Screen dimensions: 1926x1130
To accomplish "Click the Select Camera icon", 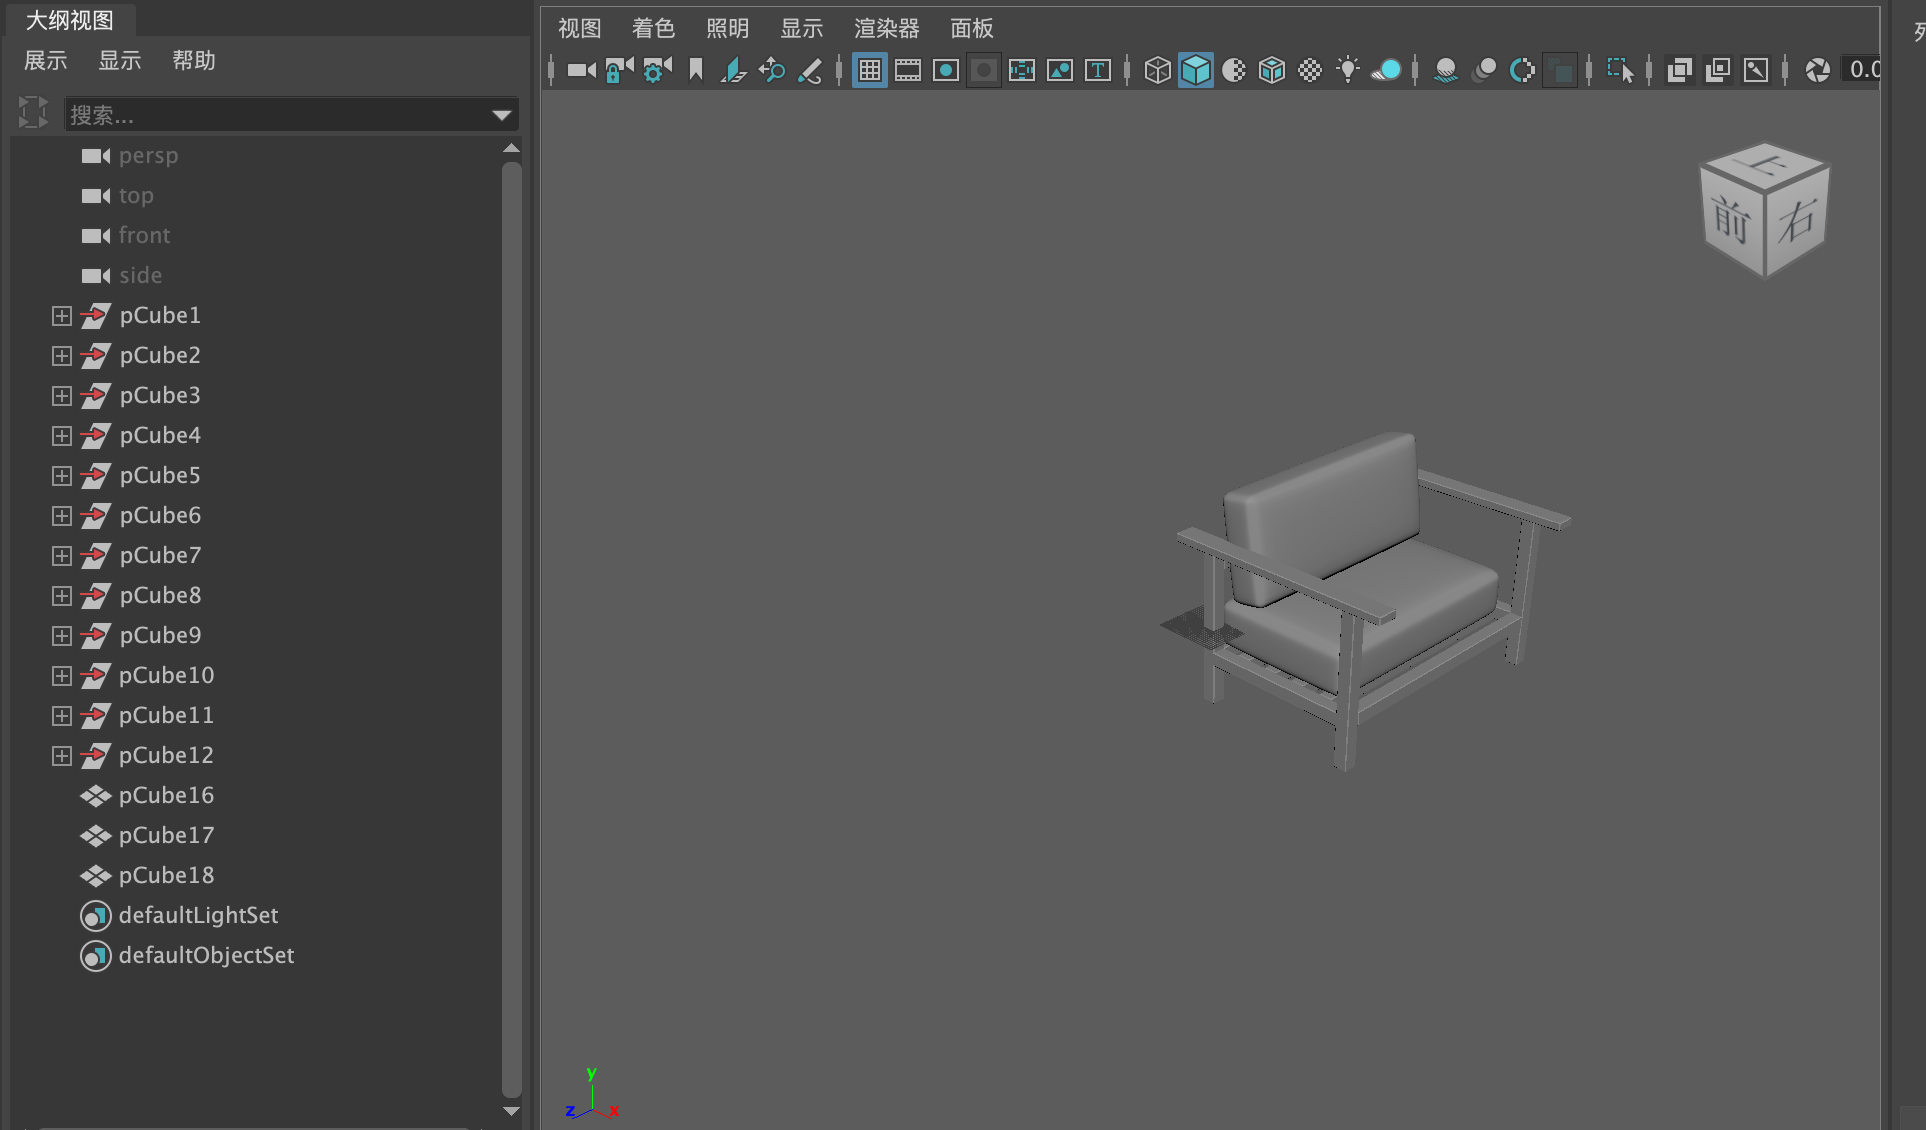I will coord(581,70).
